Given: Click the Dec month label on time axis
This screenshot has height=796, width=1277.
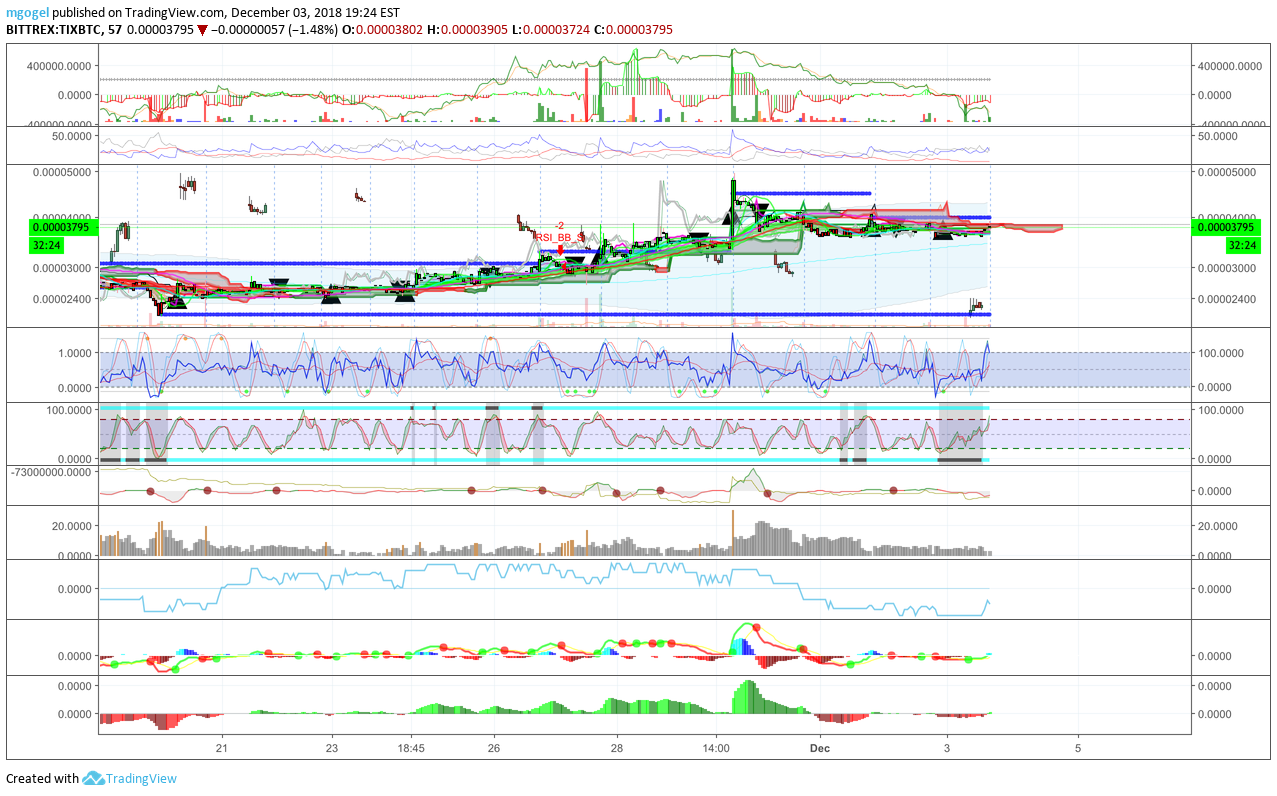Looking at the screenshot, I should pyautogui.click(x=820, y=748).
